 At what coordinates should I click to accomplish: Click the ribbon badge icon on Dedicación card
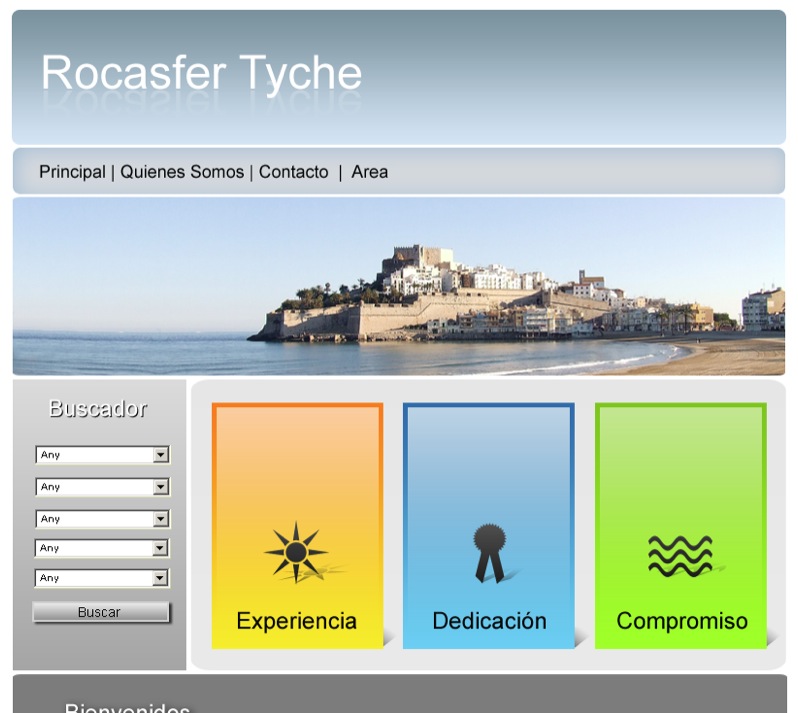pyautogui.click(x=489, y=552)
